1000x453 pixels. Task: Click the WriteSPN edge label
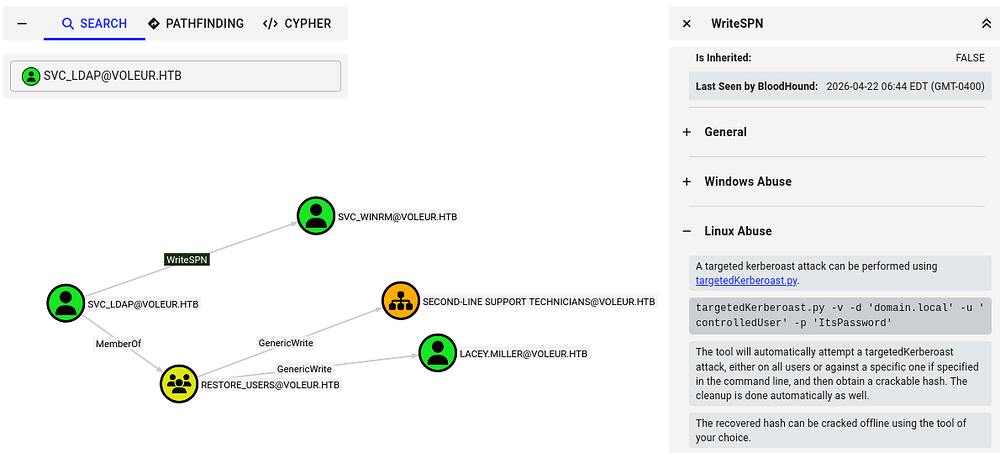(x=187, y=259)
